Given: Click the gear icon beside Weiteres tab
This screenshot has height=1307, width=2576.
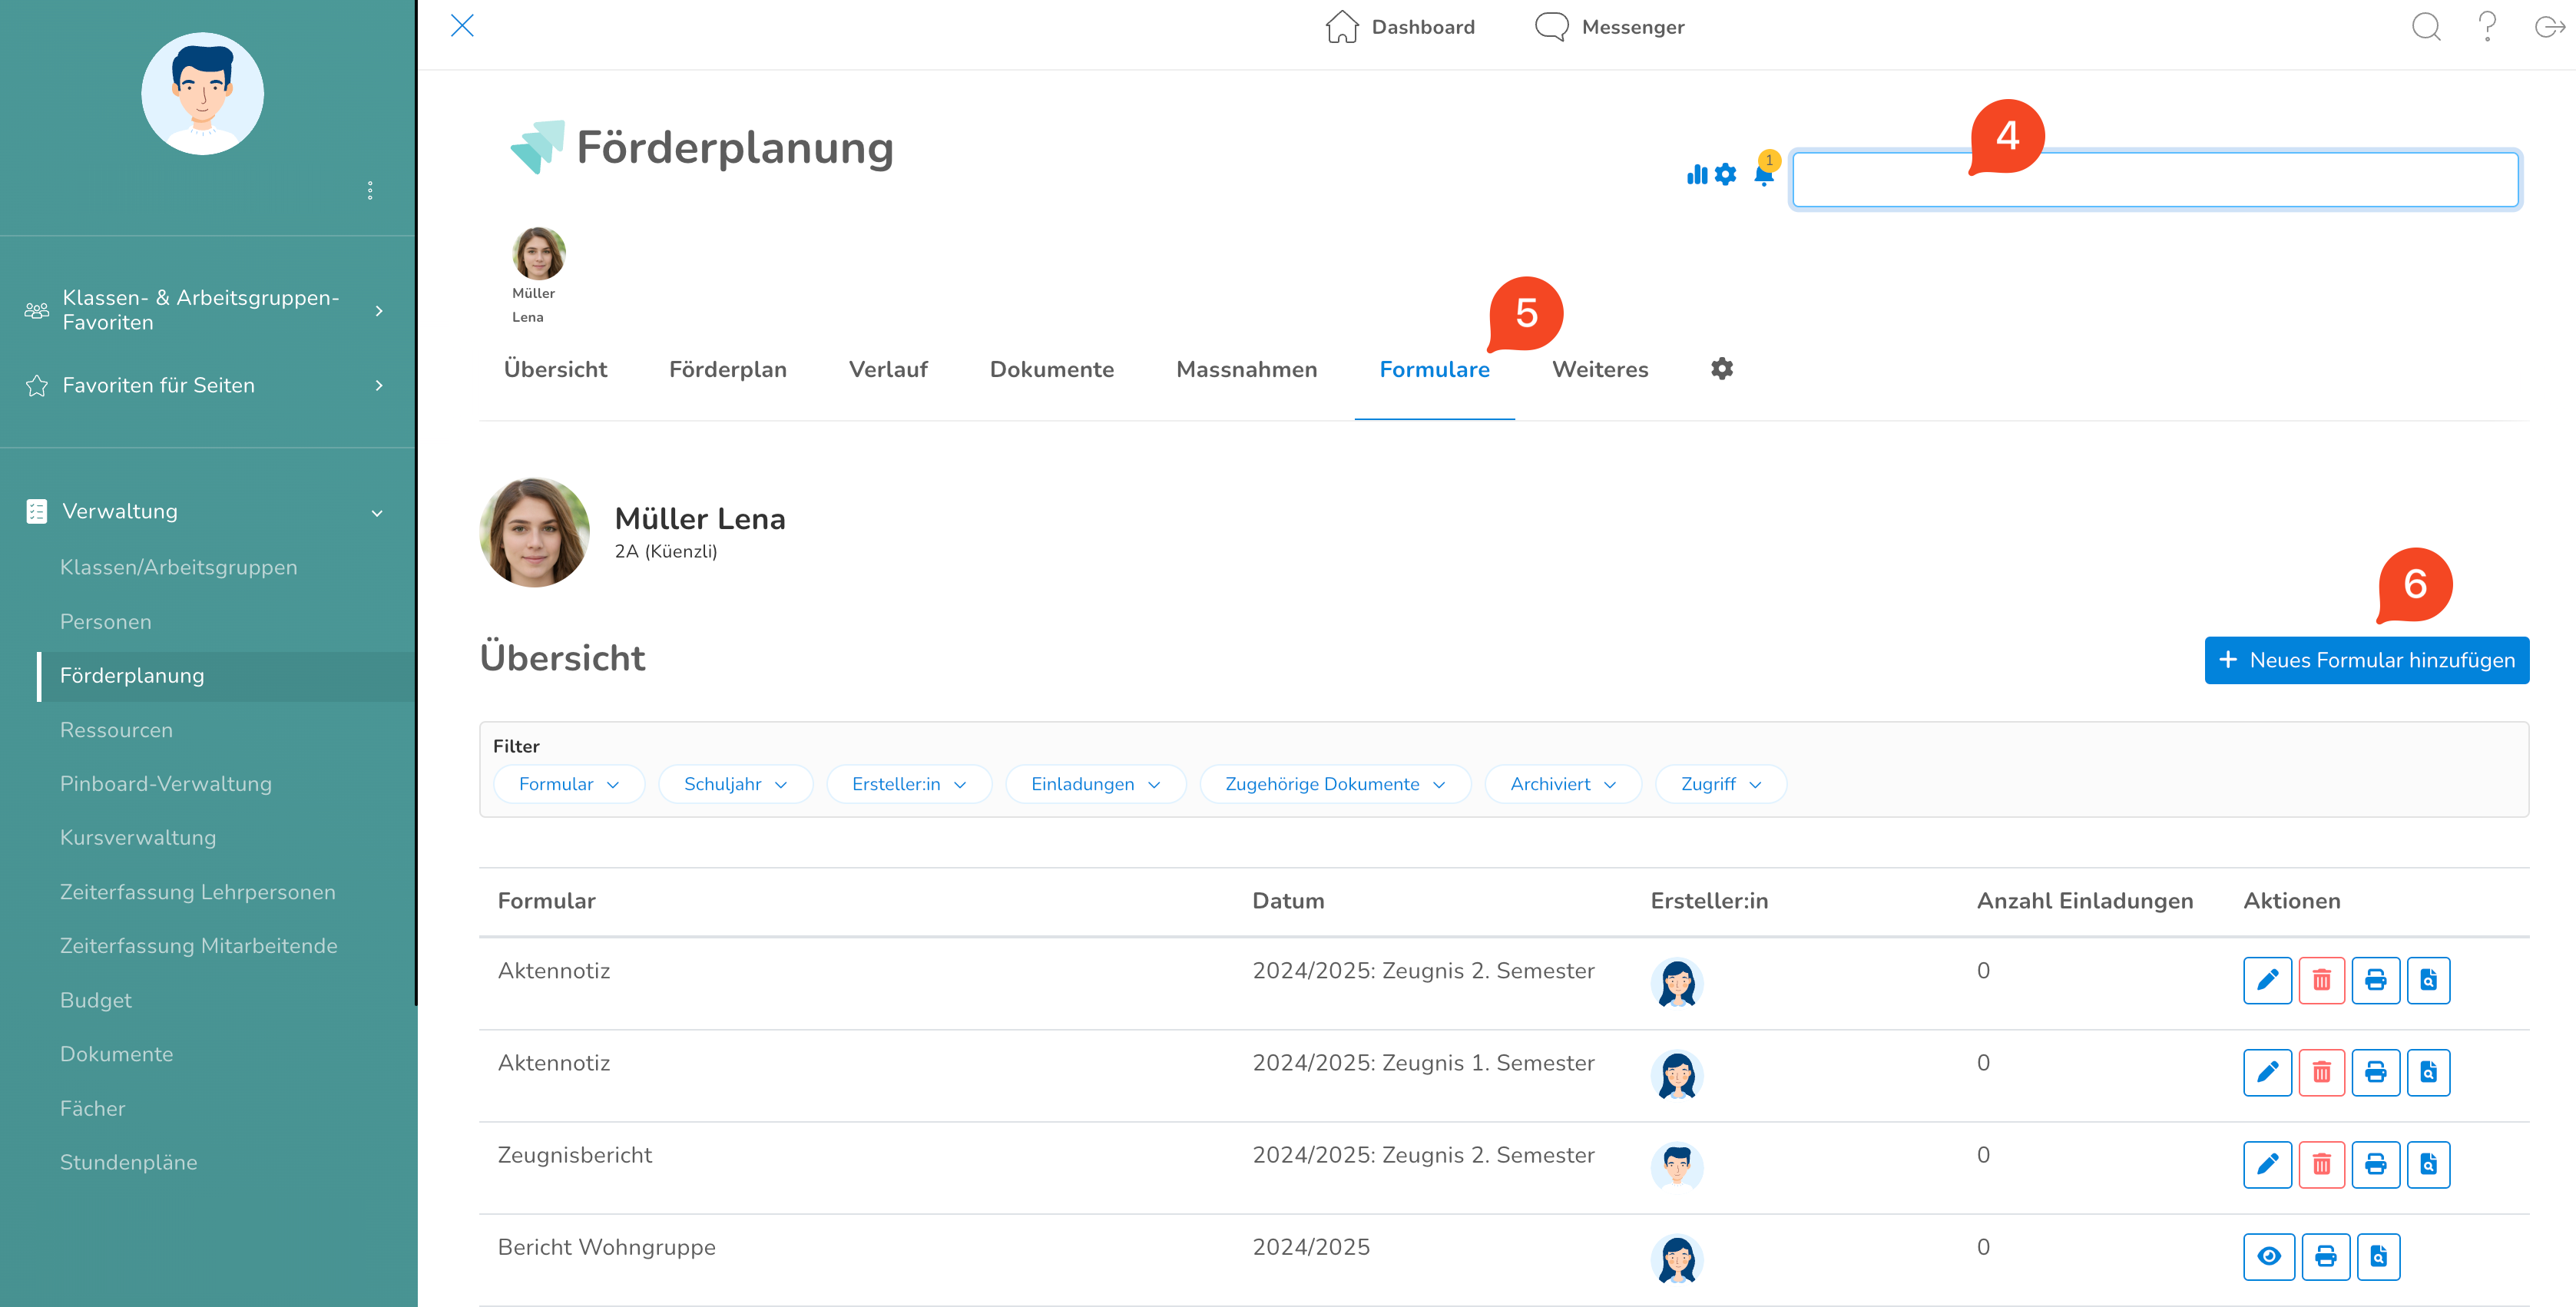Looking at the screenshot, I should click(1721, 369).
